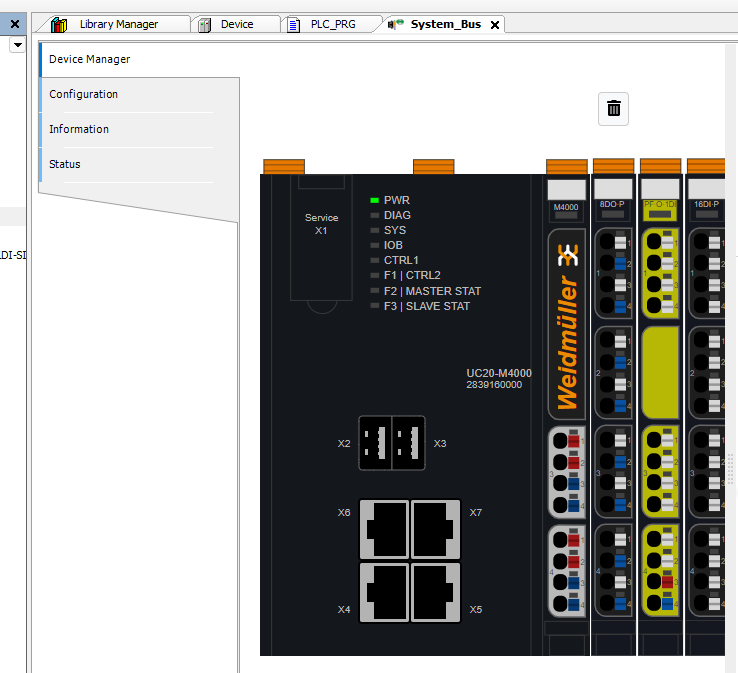
Task: Select Device Manager in side menu
Action: coord(139,59)
